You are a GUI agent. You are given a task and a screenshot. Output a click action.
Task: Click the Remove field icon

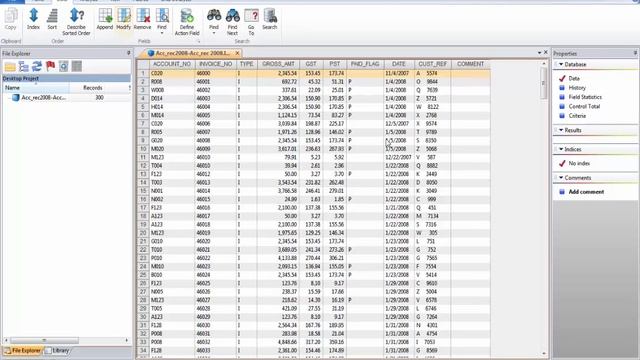[142, 19]
